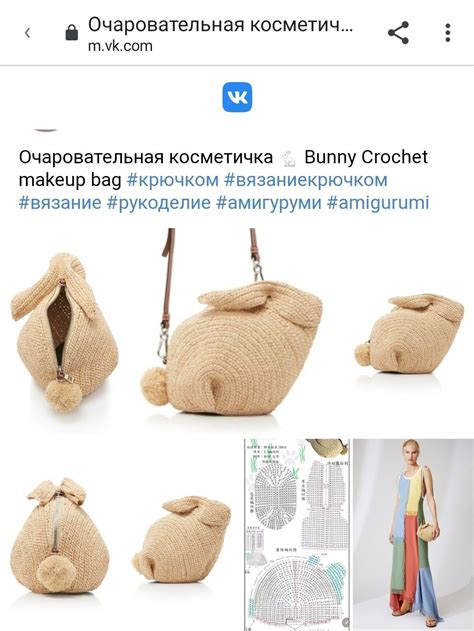The height and width of the screenshot is (631, 474).
Task: Open the #вязаниекрючком hashtag
Action: [306, 180]
